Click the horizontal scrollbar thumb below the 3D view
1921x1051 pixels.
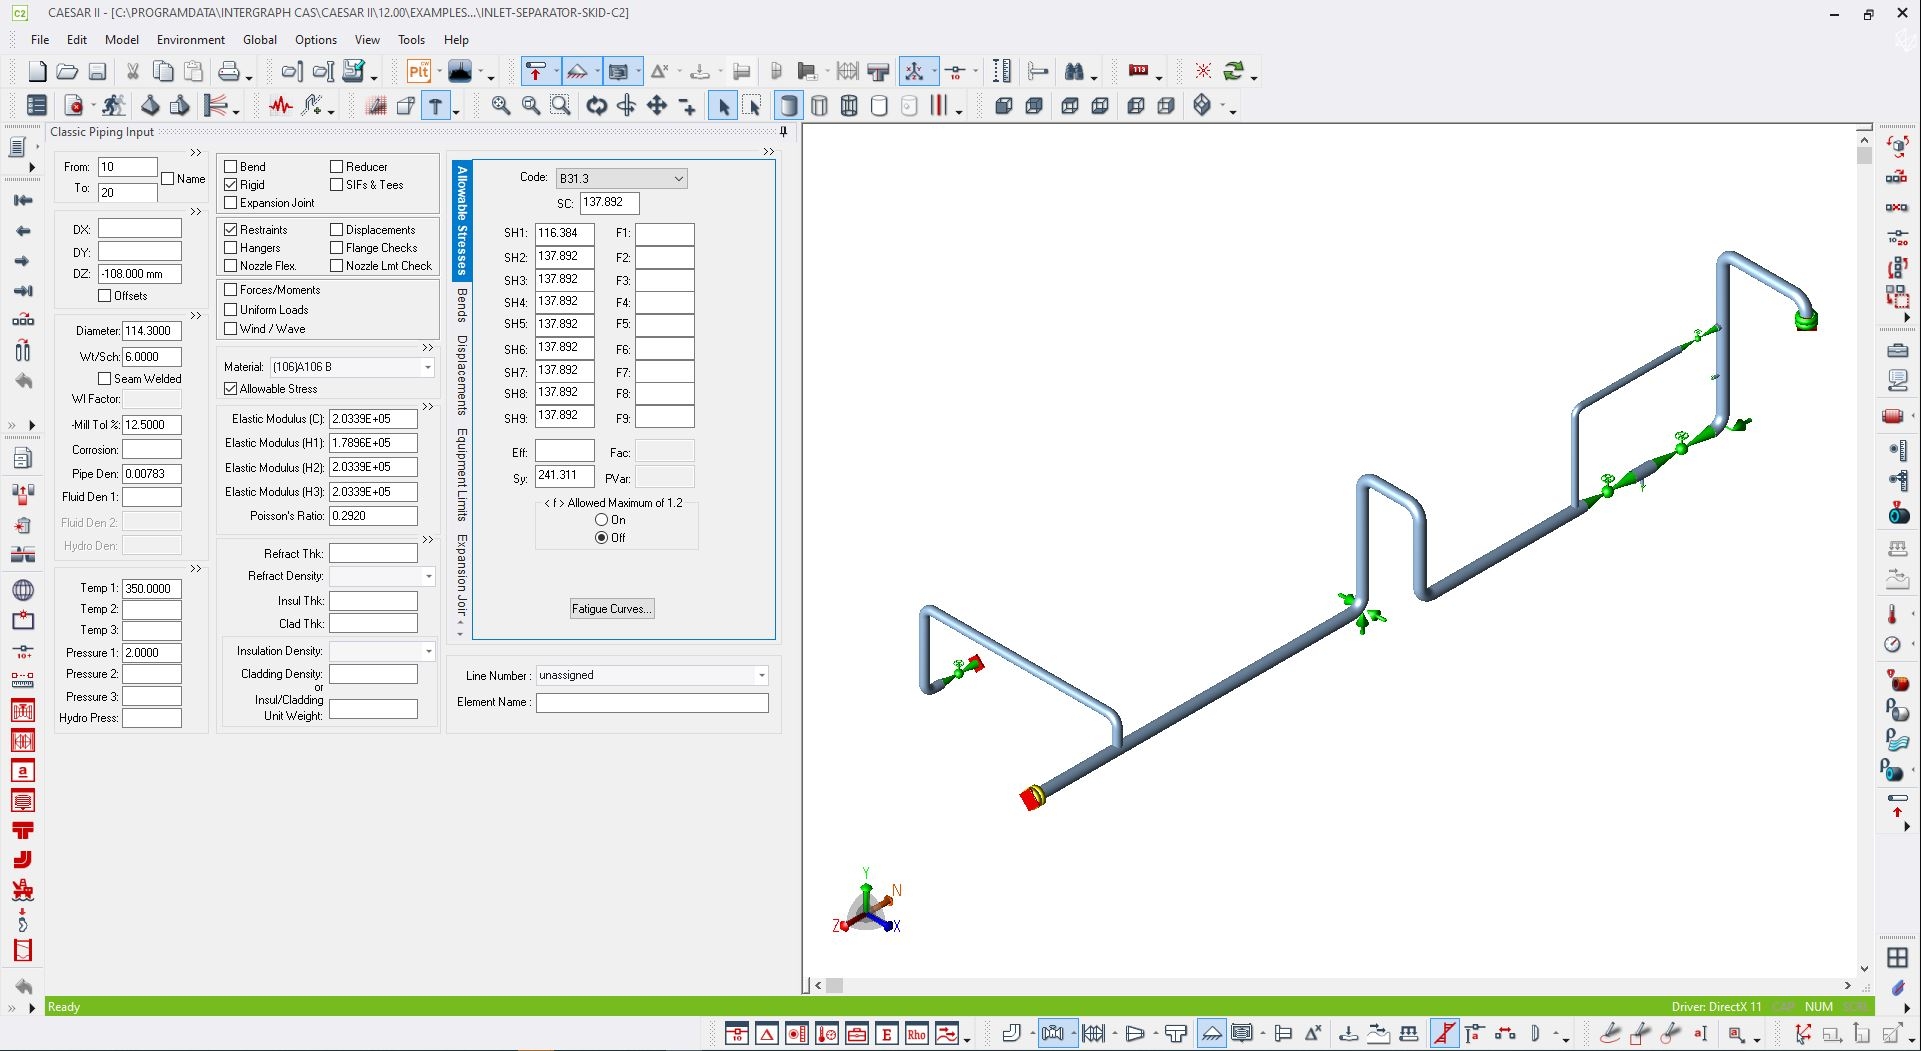pos(834,986)
